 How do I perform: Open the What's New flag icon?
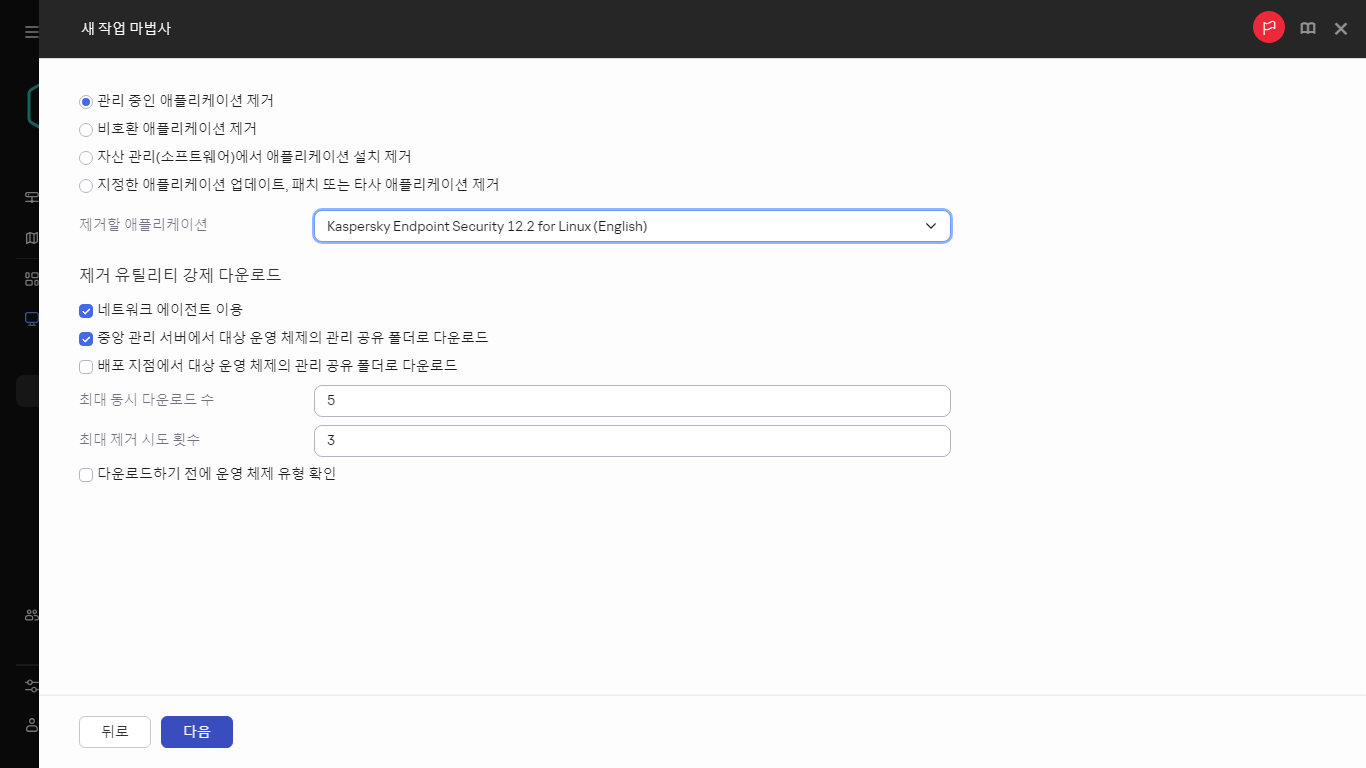tap(1268, 27)
